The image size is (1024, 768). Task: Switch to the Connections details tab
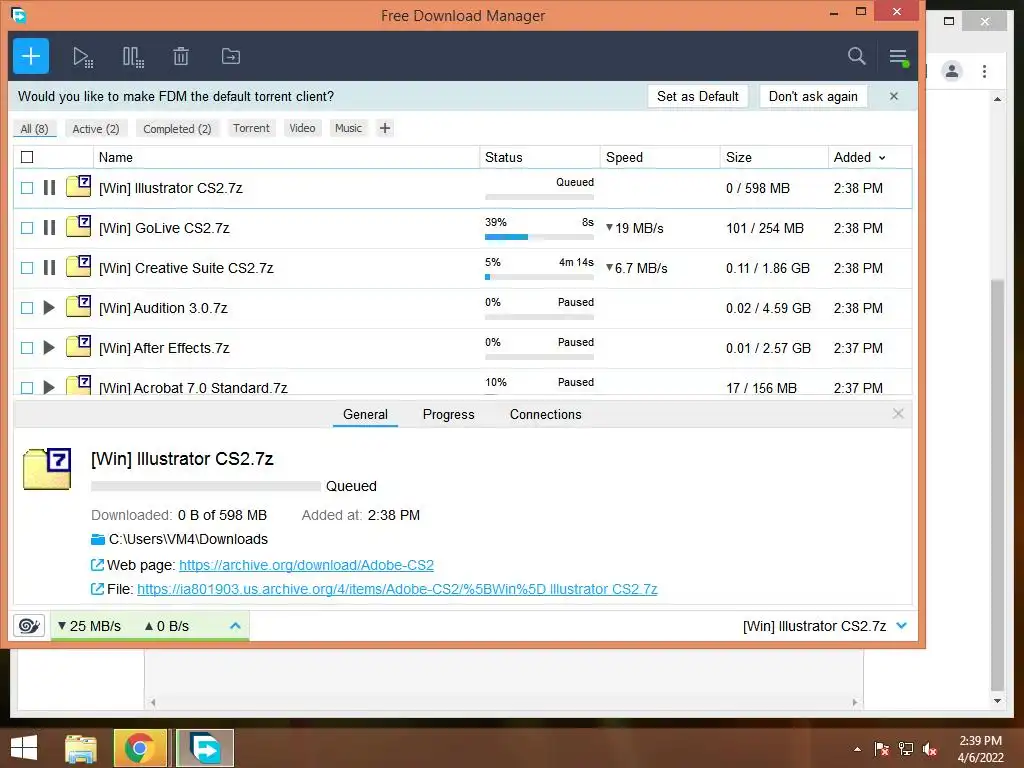point(545,414)
